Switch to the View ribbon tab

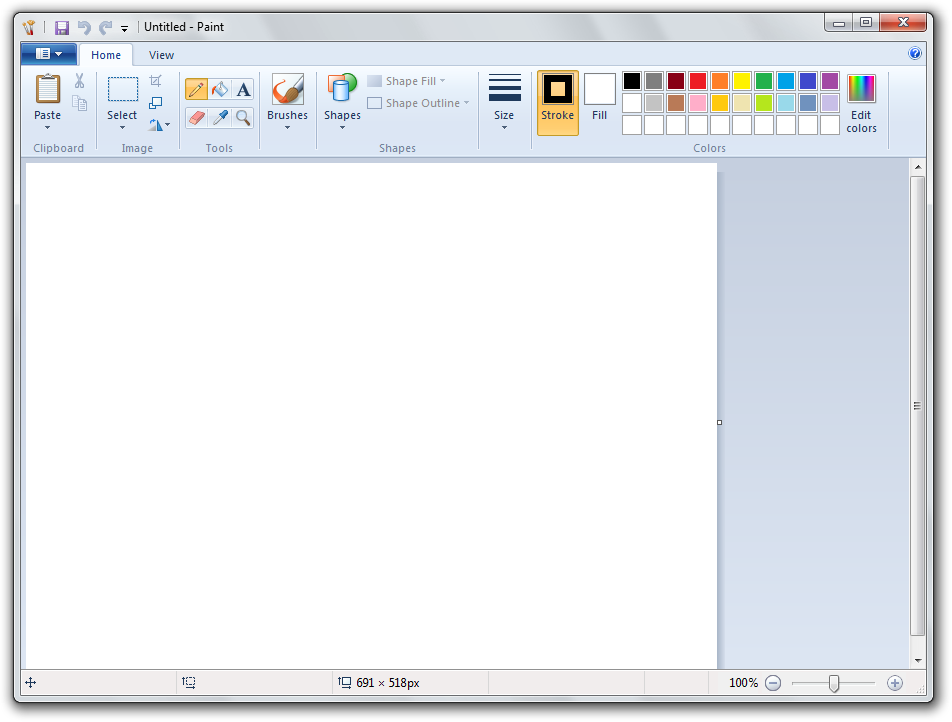click(162, 55)
